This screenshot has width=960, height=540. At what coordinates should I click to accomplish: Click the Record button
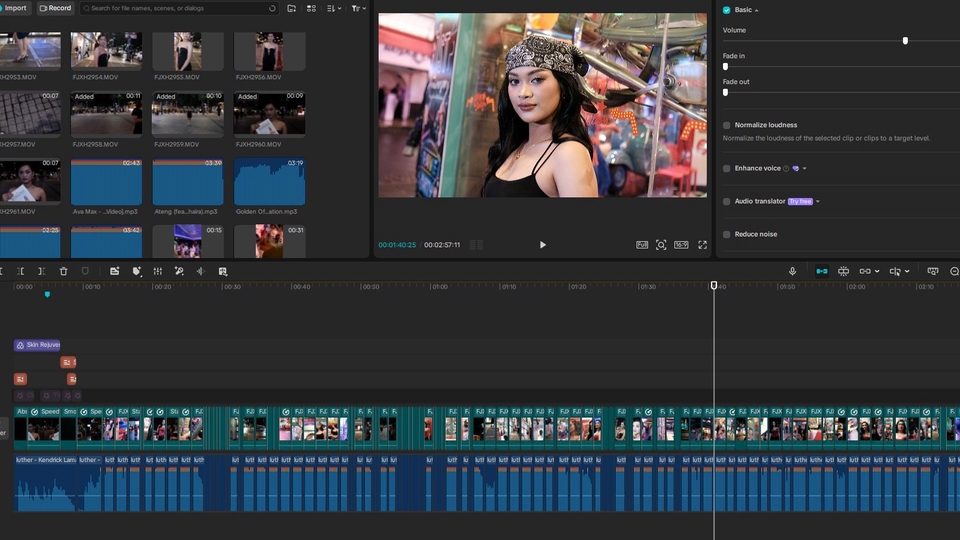[56, 8]
